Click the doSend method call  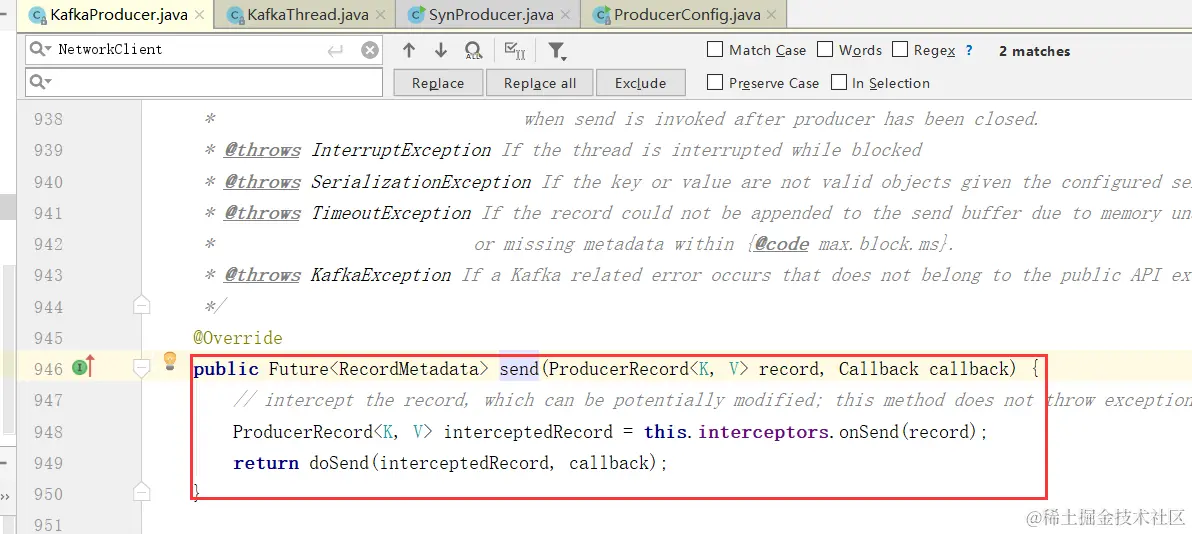point(339,462)
